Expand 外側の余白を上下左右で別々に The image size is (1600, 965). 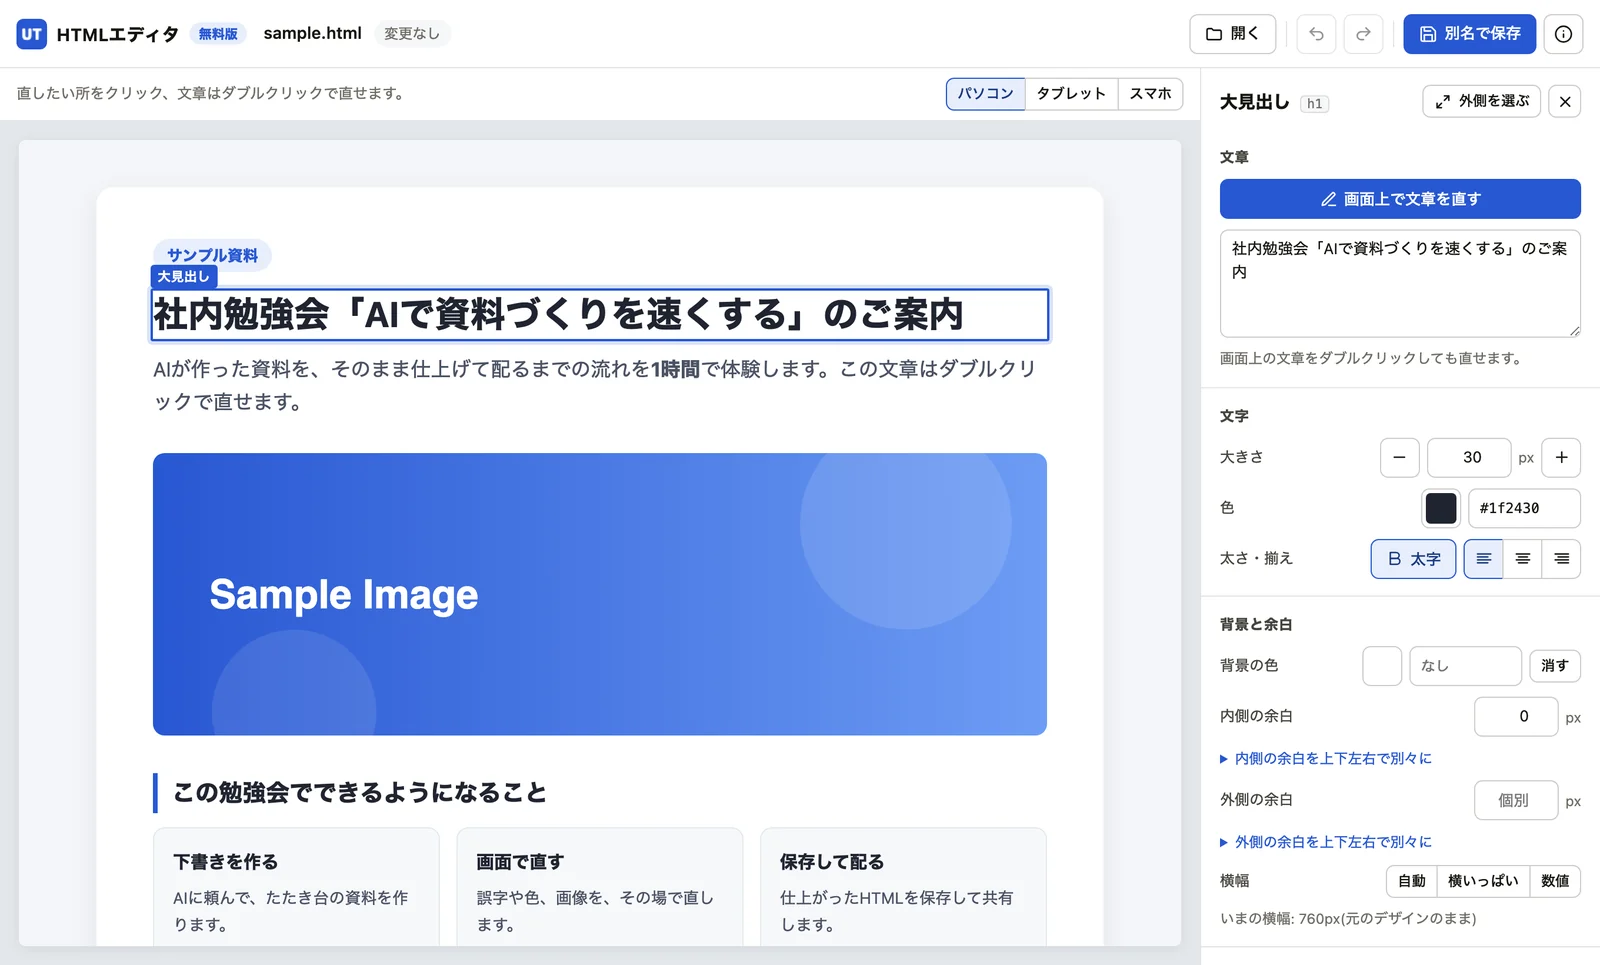pos(1326,842)
